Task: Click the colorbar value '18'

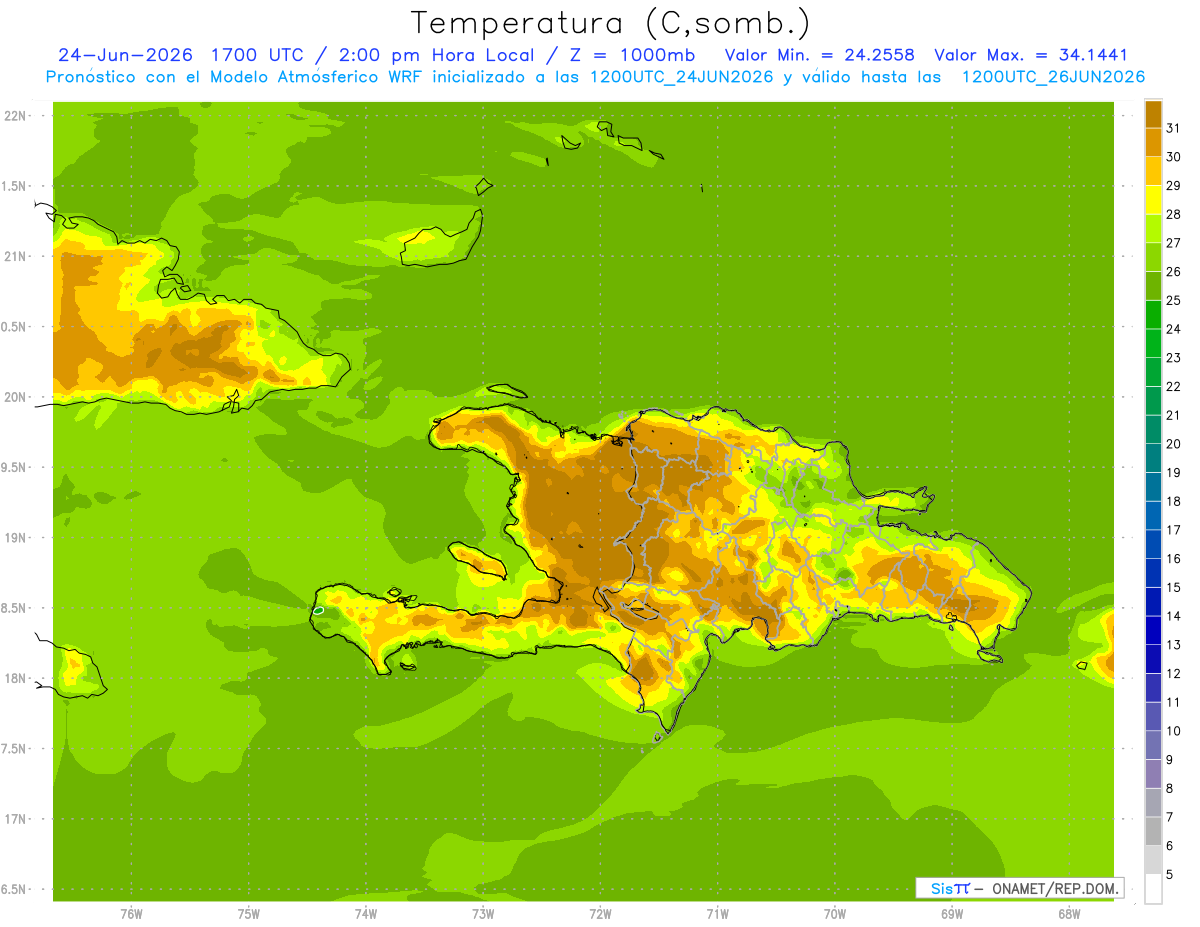Action: 1174,501
